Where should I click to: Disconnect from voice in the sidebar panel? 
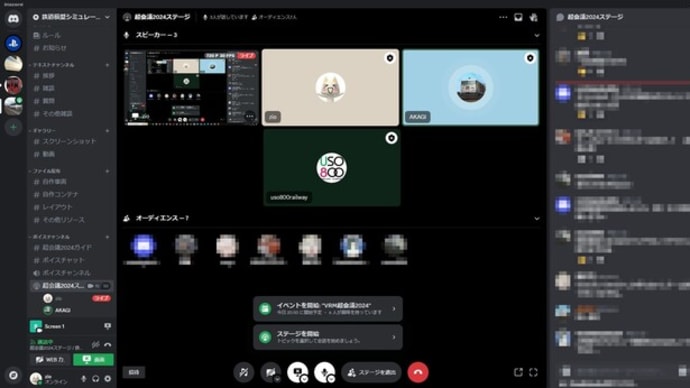click(108, 344)
